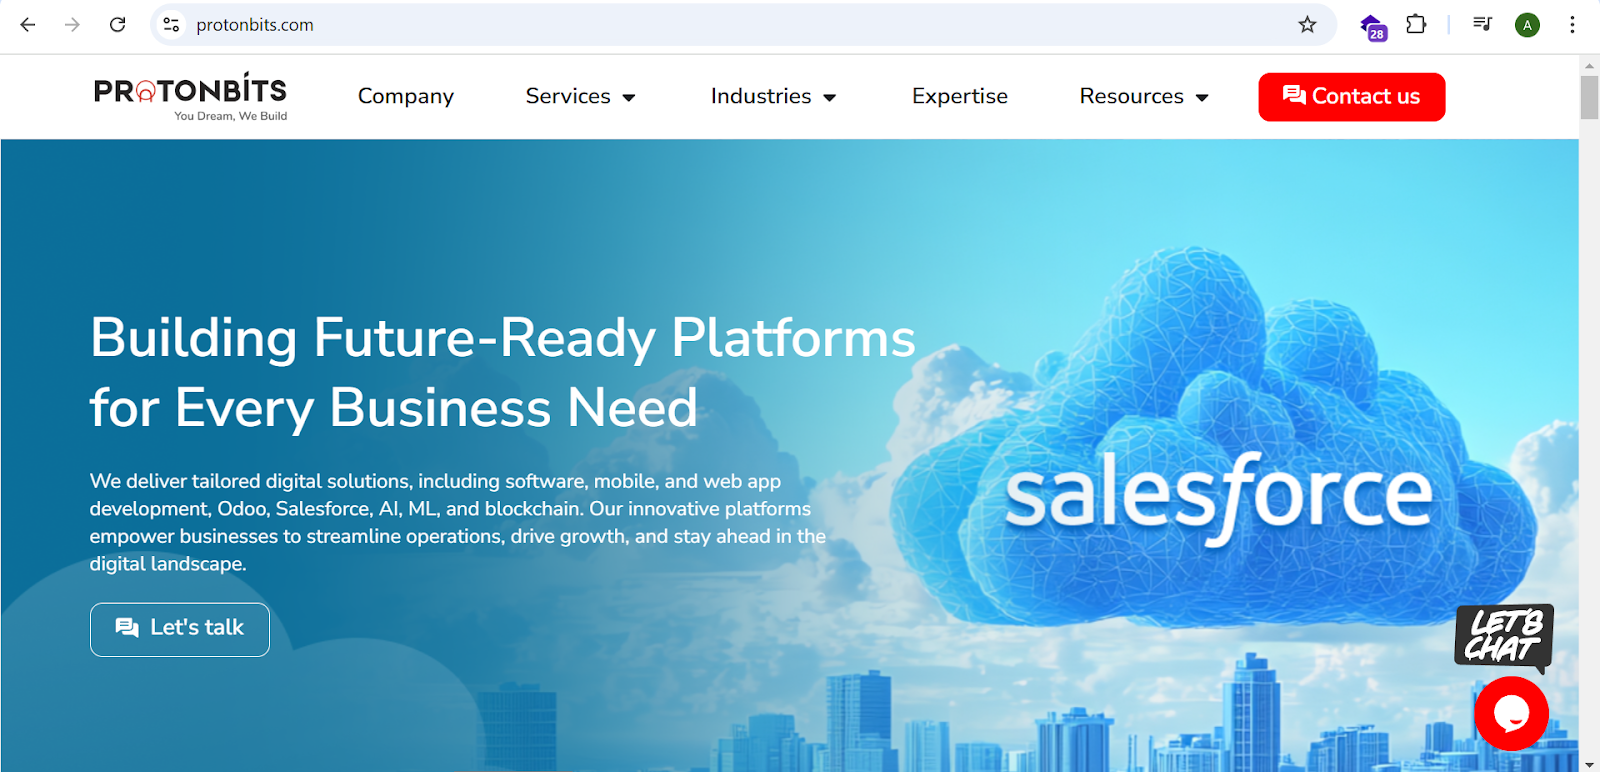Click the heading 'Building Future-Ready Platforms'
Screen dimensions: 1600x772
point(503,338)
